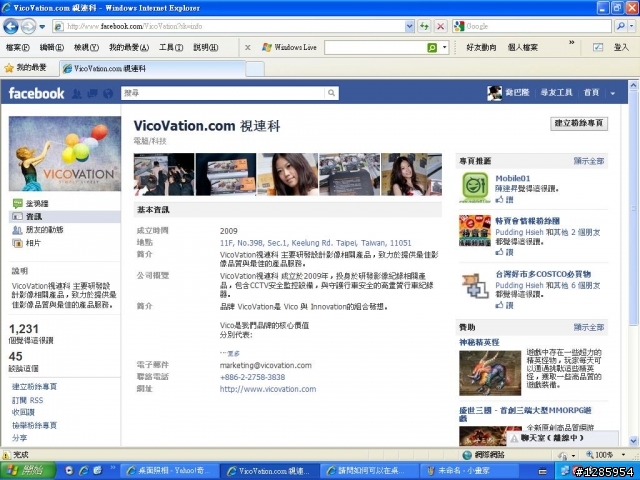640x480 pixels.
Task: Open the 檔案(F) menu
Action: [x=18, y=47]
